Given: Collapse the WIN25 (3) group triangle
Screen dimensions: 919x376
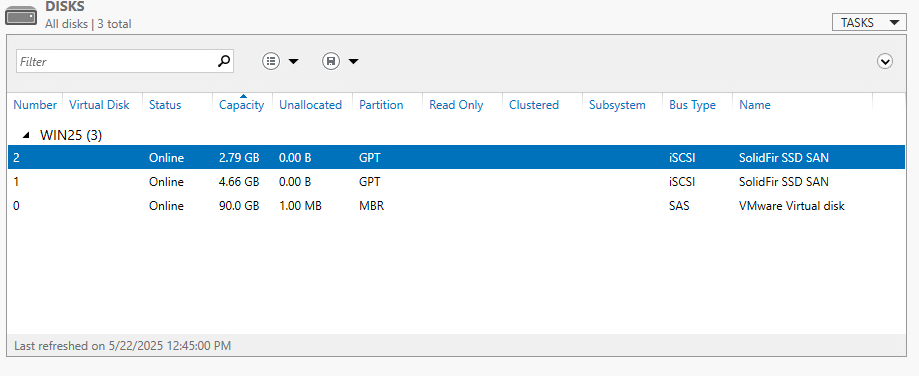Looking at the screenshot, I should [26, 135].
